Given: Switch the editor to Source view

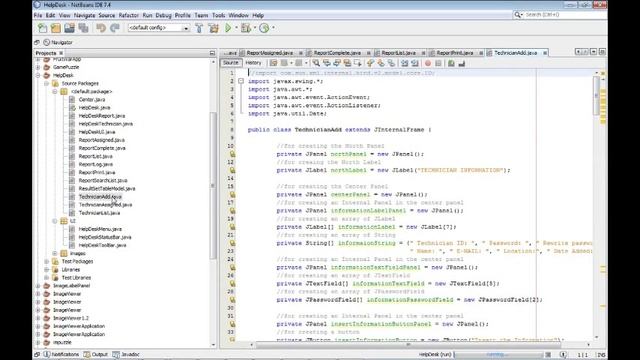Looking at the screenshot, I should tap(231, 63).
